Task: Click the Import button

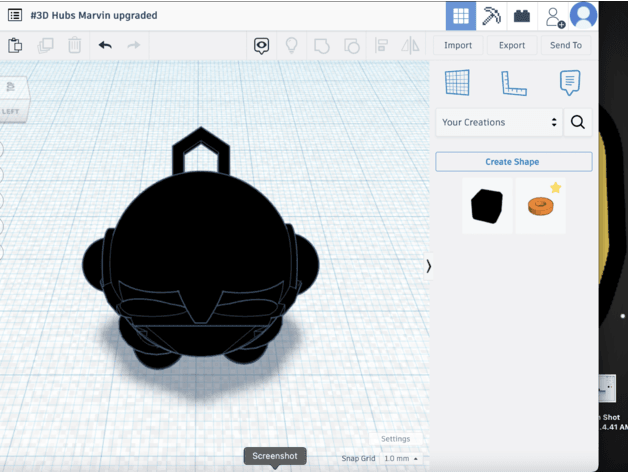Action: pyautogui.click(x=458, y=45)
